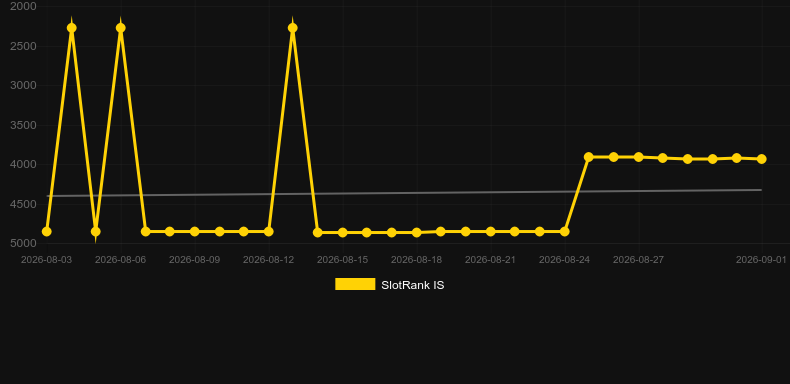This screenshot has width=790, height=384.
Task: Click the 2026-08-27 x-axis label
Action: (x=638, y=260)
